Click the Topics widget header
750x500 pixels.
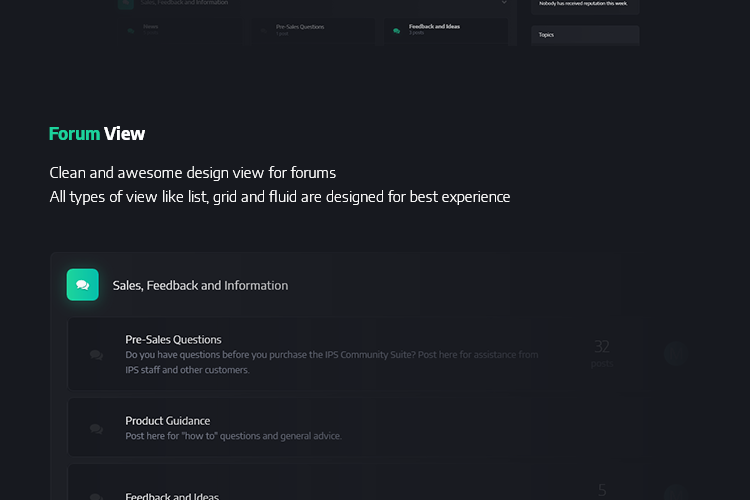pyautogui.click(x=585, y=35)
